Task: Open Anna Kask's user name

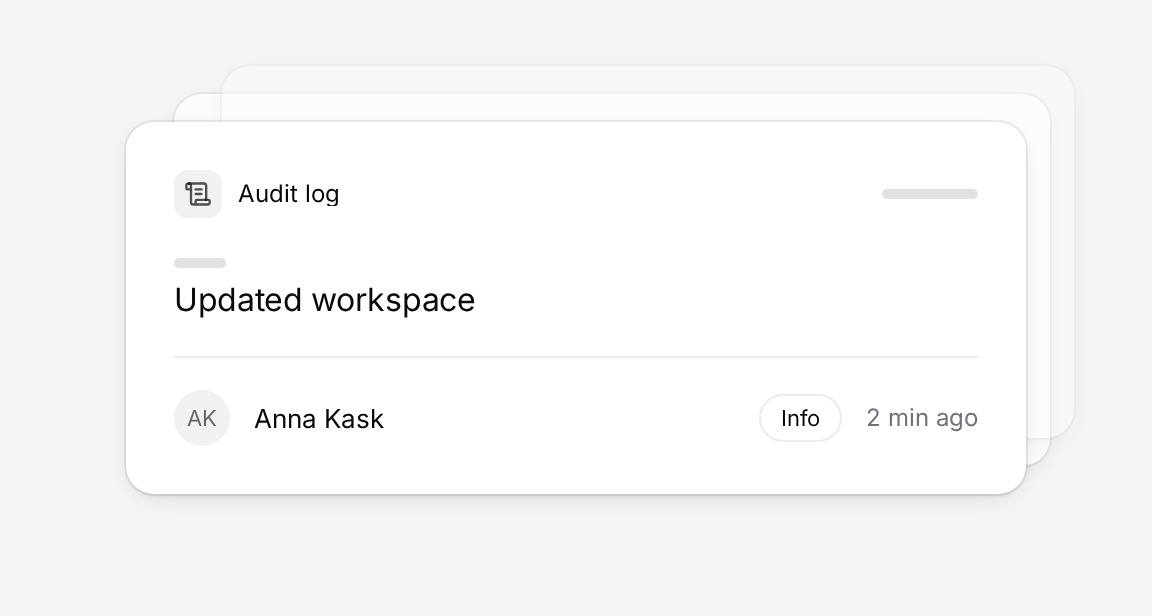Action: (319, 418)
